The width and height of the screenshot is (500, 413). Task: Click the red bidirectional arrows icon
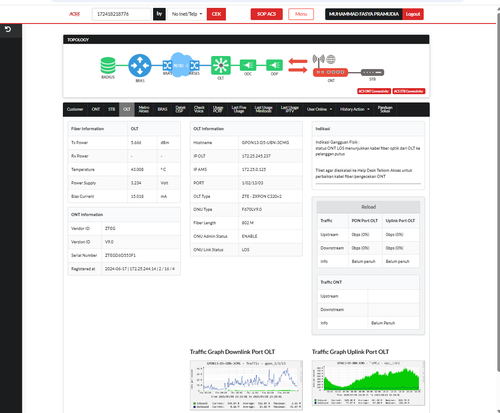tap(298, 66)
